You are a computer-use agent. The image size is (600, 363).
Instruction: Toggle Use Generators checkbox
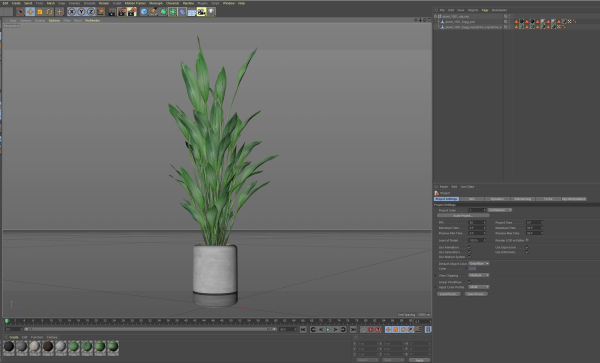pos(470,252)
